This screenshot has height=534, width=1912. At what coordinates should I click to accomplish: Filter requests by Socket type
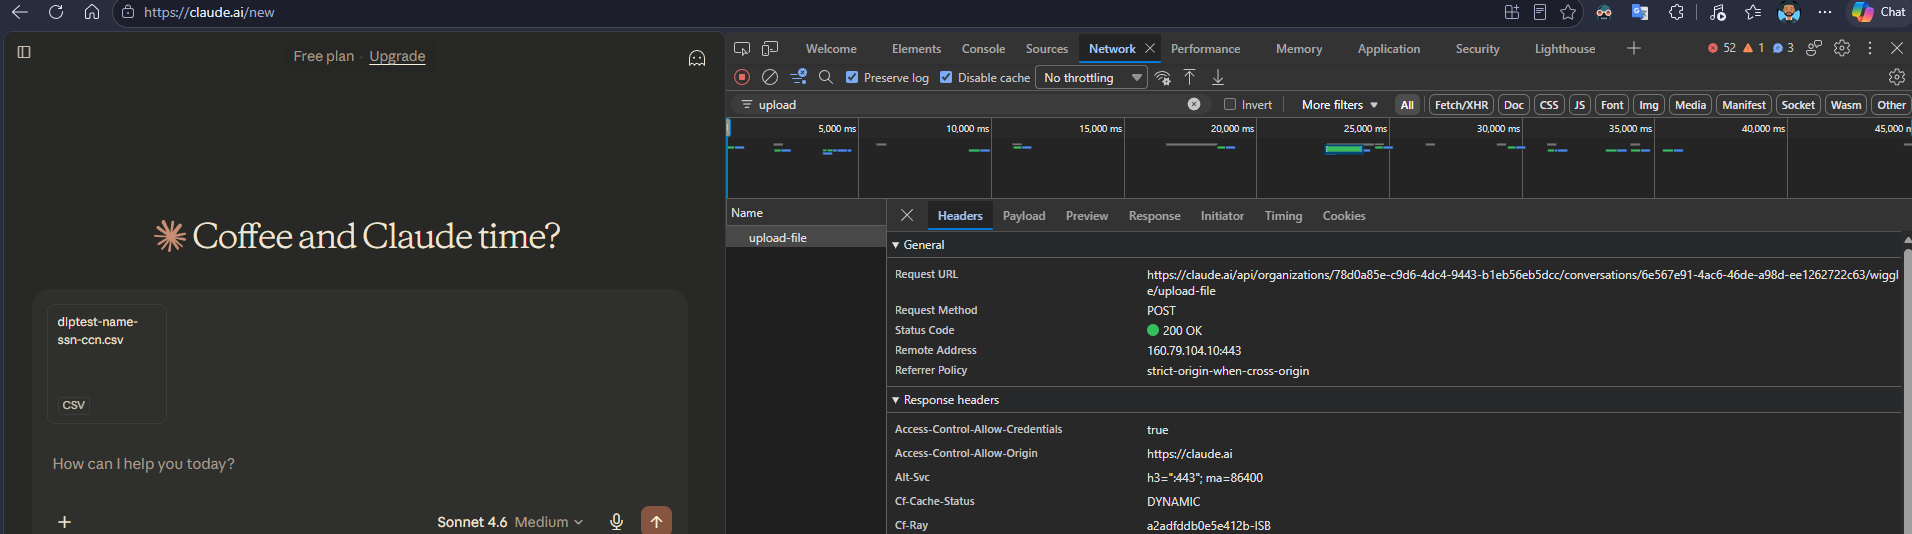click(1798, 104)
